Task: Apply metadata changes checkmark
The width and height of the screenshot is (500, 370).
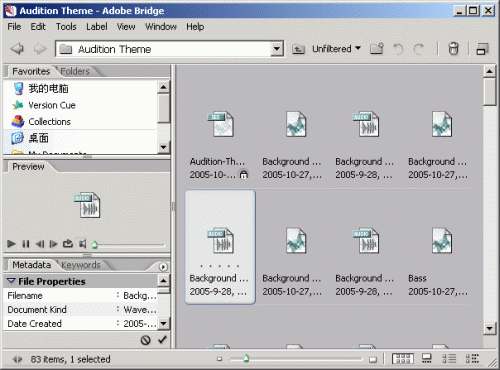Action: pyautogui.click(x=162, y=340)
